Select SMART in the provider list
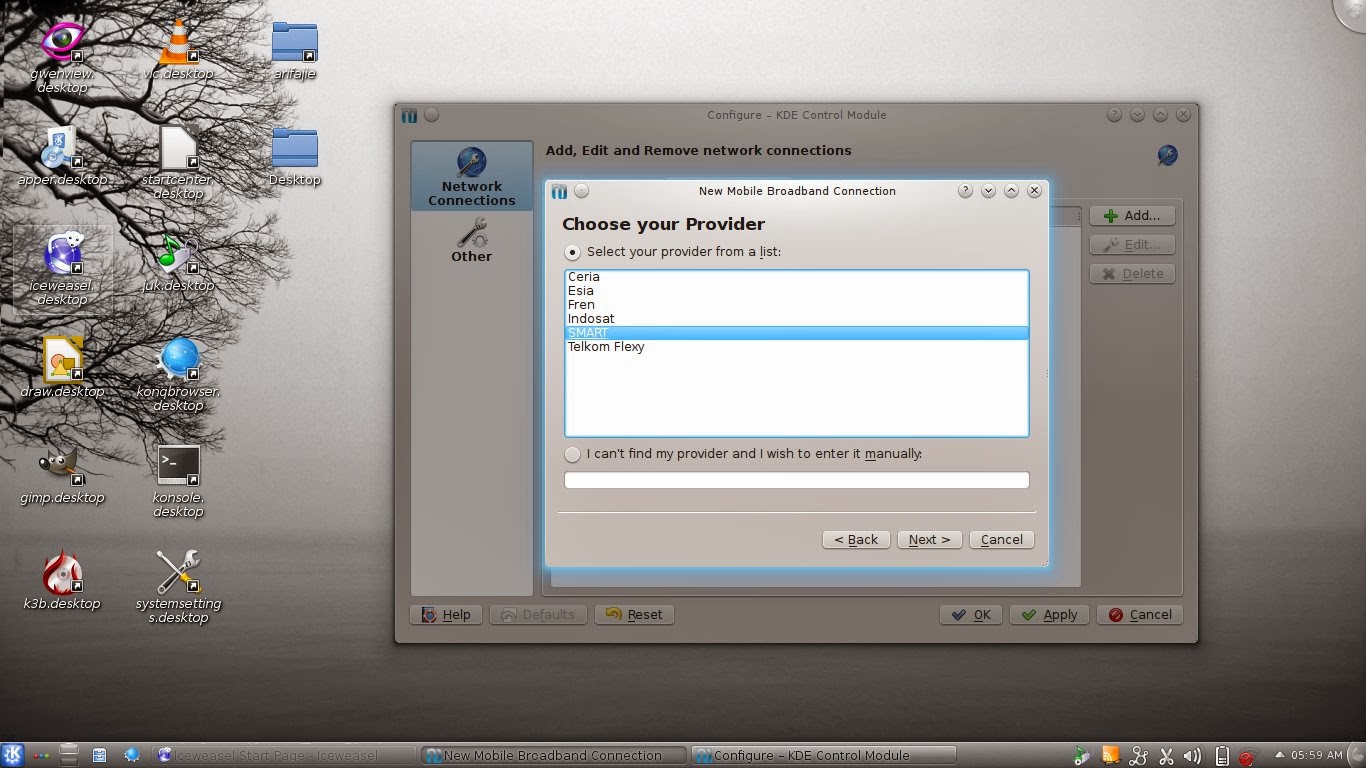The height and width of the screenshot is (768, 1366). (x=797, y=333)
